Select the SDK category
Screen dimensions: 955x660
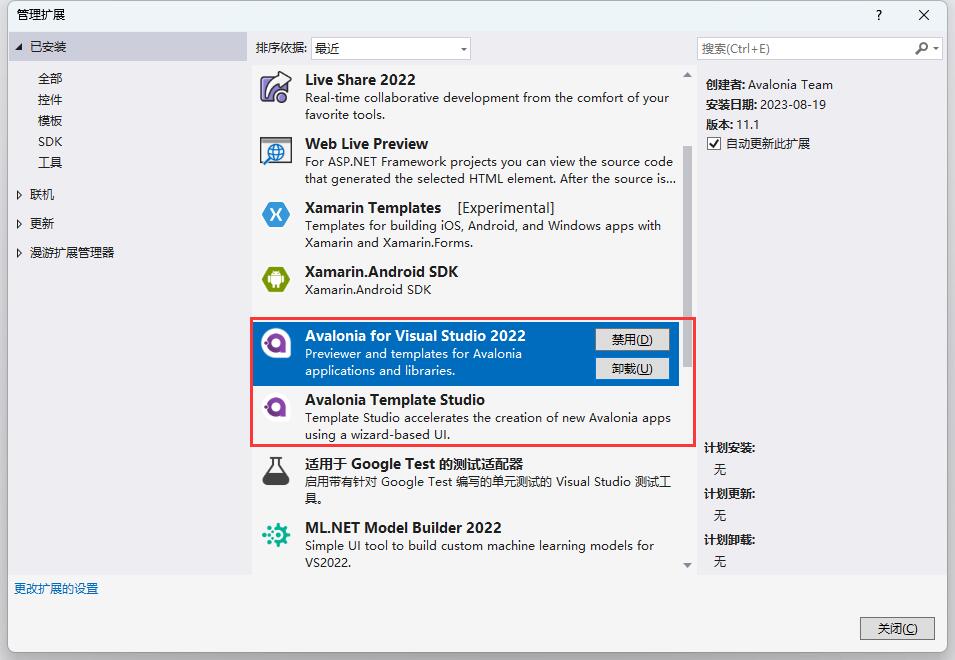tap(50, 141)
